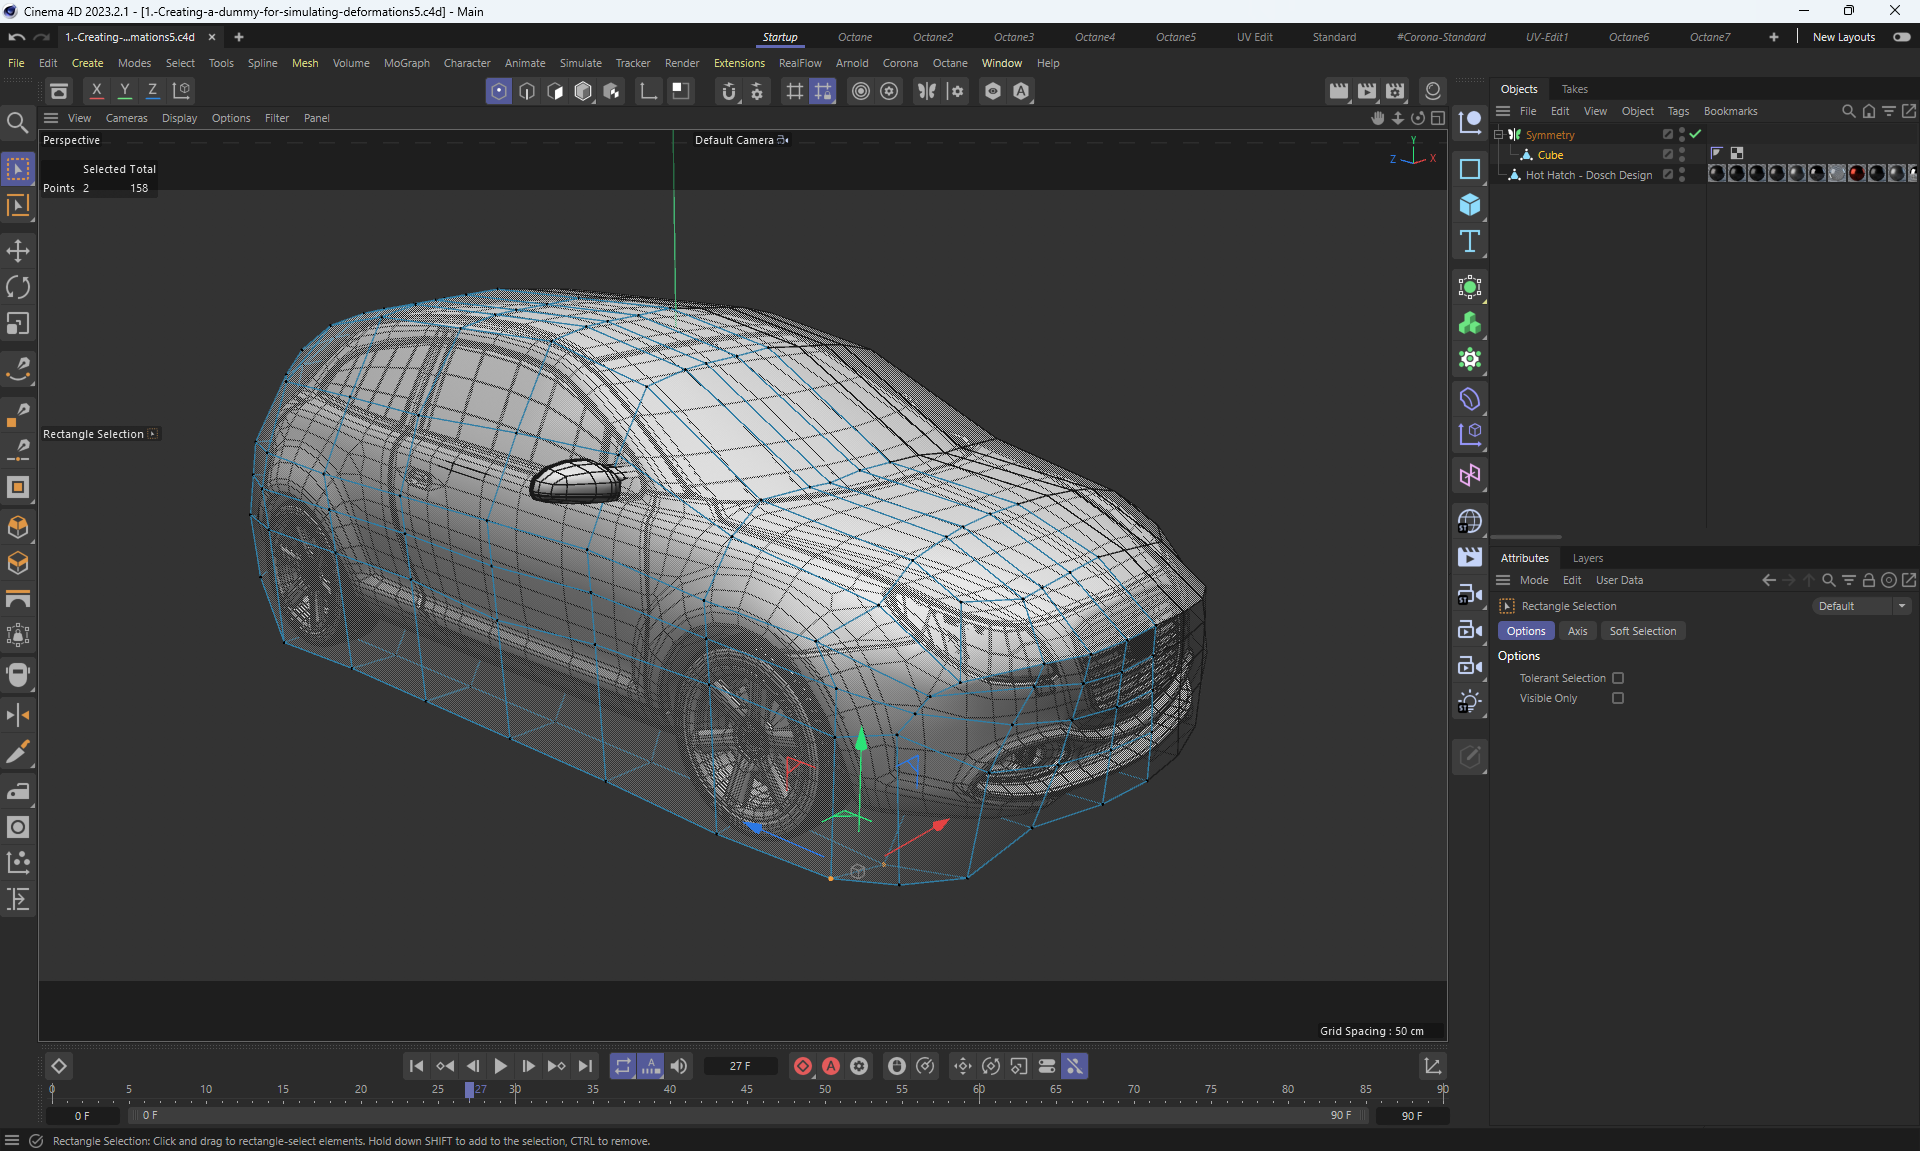Collapse the Symmetry object tree
This screenshot has width=1920, height=1151.
click(x=1499, y=134)
